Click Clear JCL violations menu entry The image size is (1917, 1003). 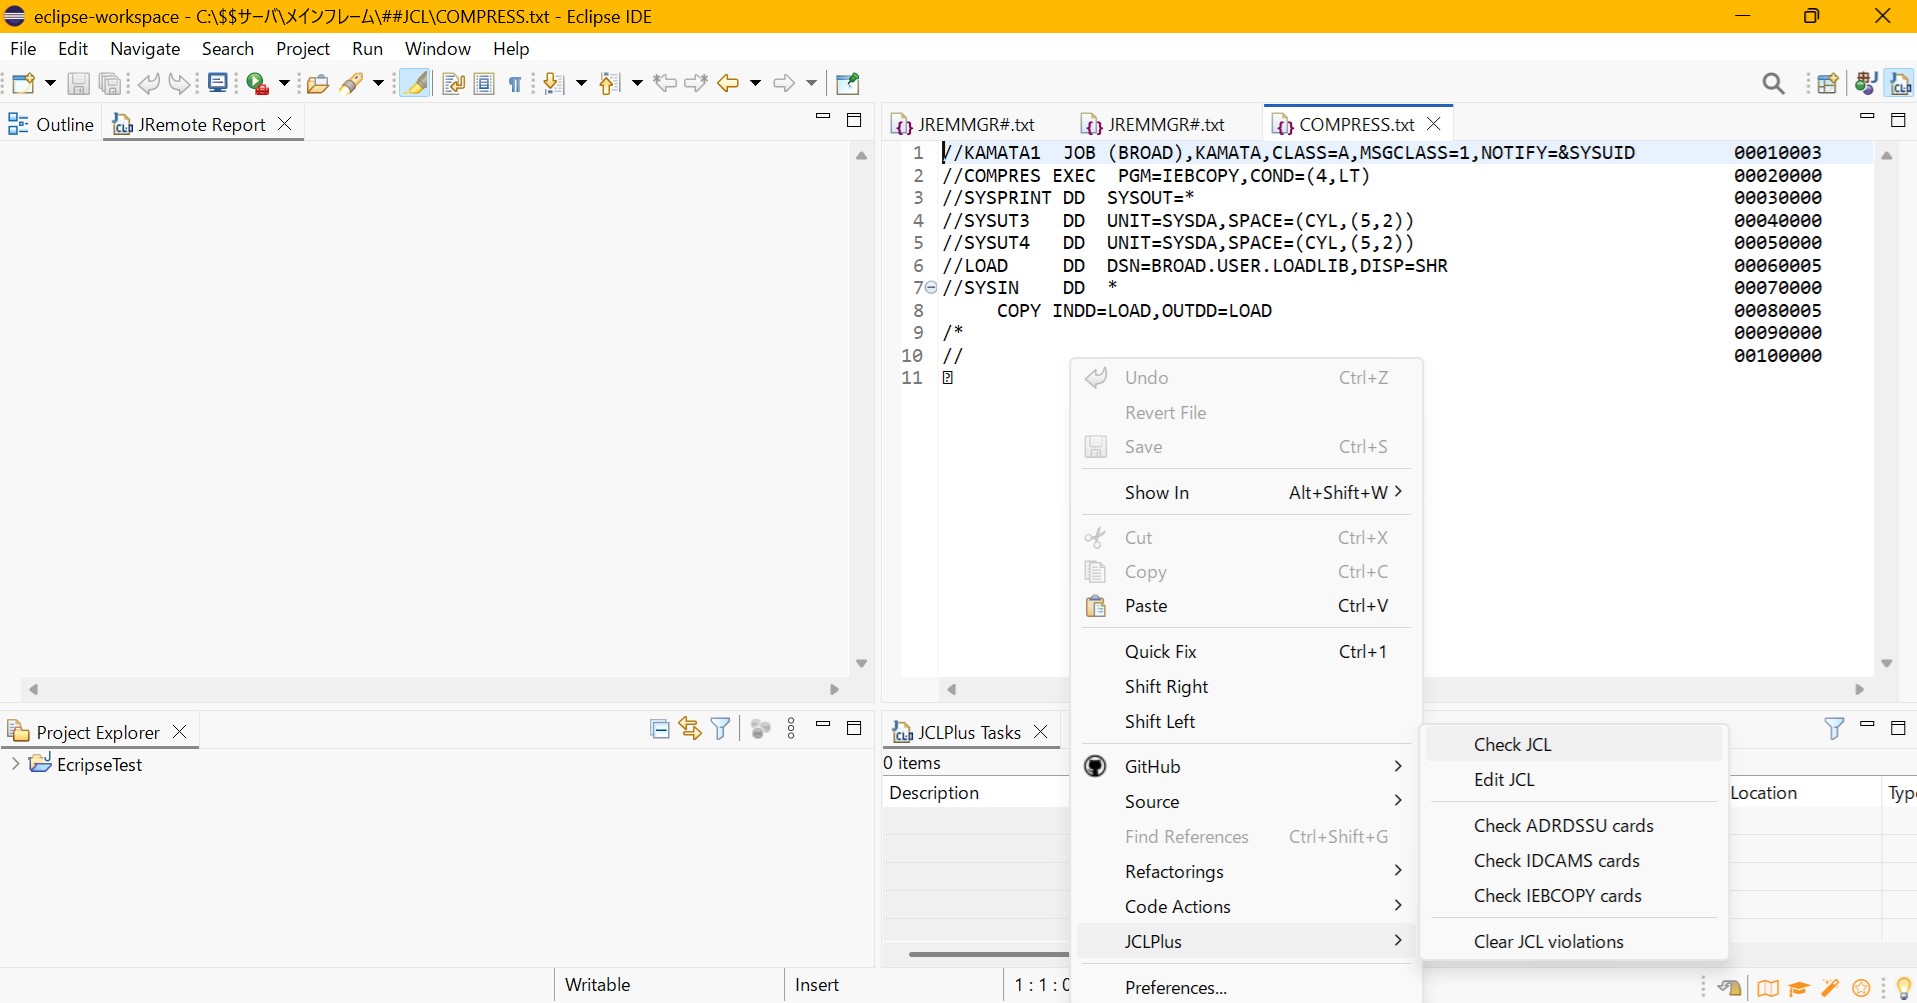coord(1548,942)
